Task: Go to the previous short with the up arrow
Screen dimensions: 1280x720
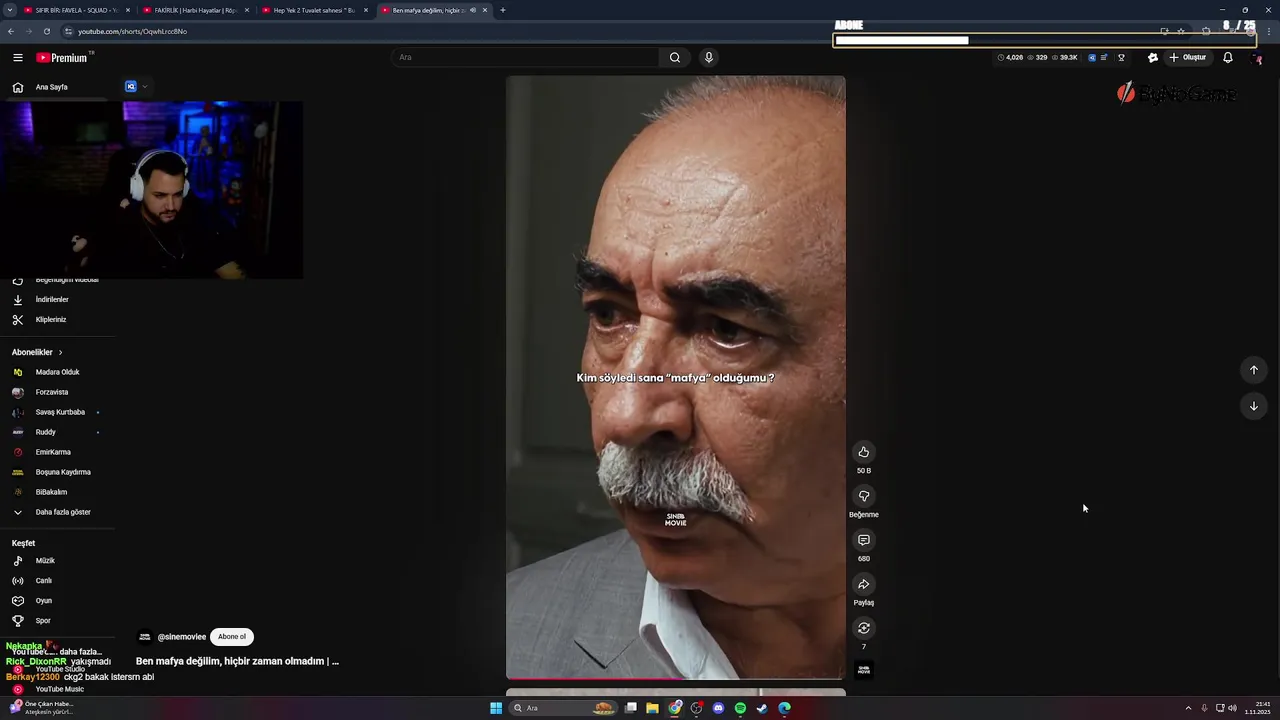Action: coord(1254,370)
